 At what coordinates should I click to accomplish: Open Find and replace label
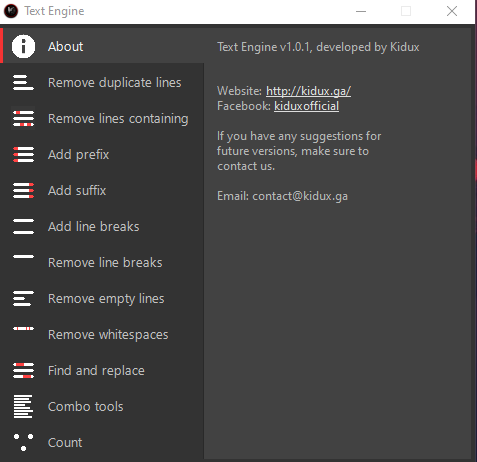[96, 371]
